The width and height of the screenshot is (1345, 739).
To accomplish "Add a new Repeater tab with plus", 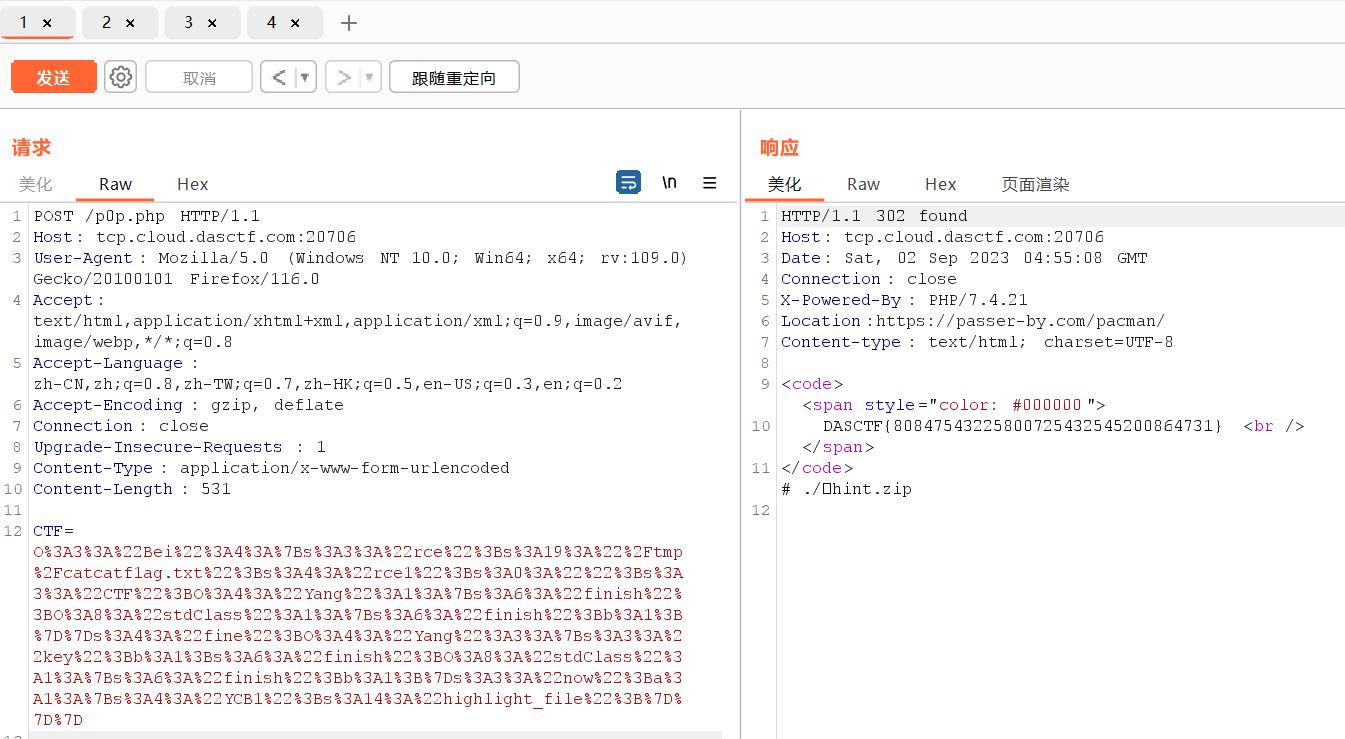I will (348, 22).
